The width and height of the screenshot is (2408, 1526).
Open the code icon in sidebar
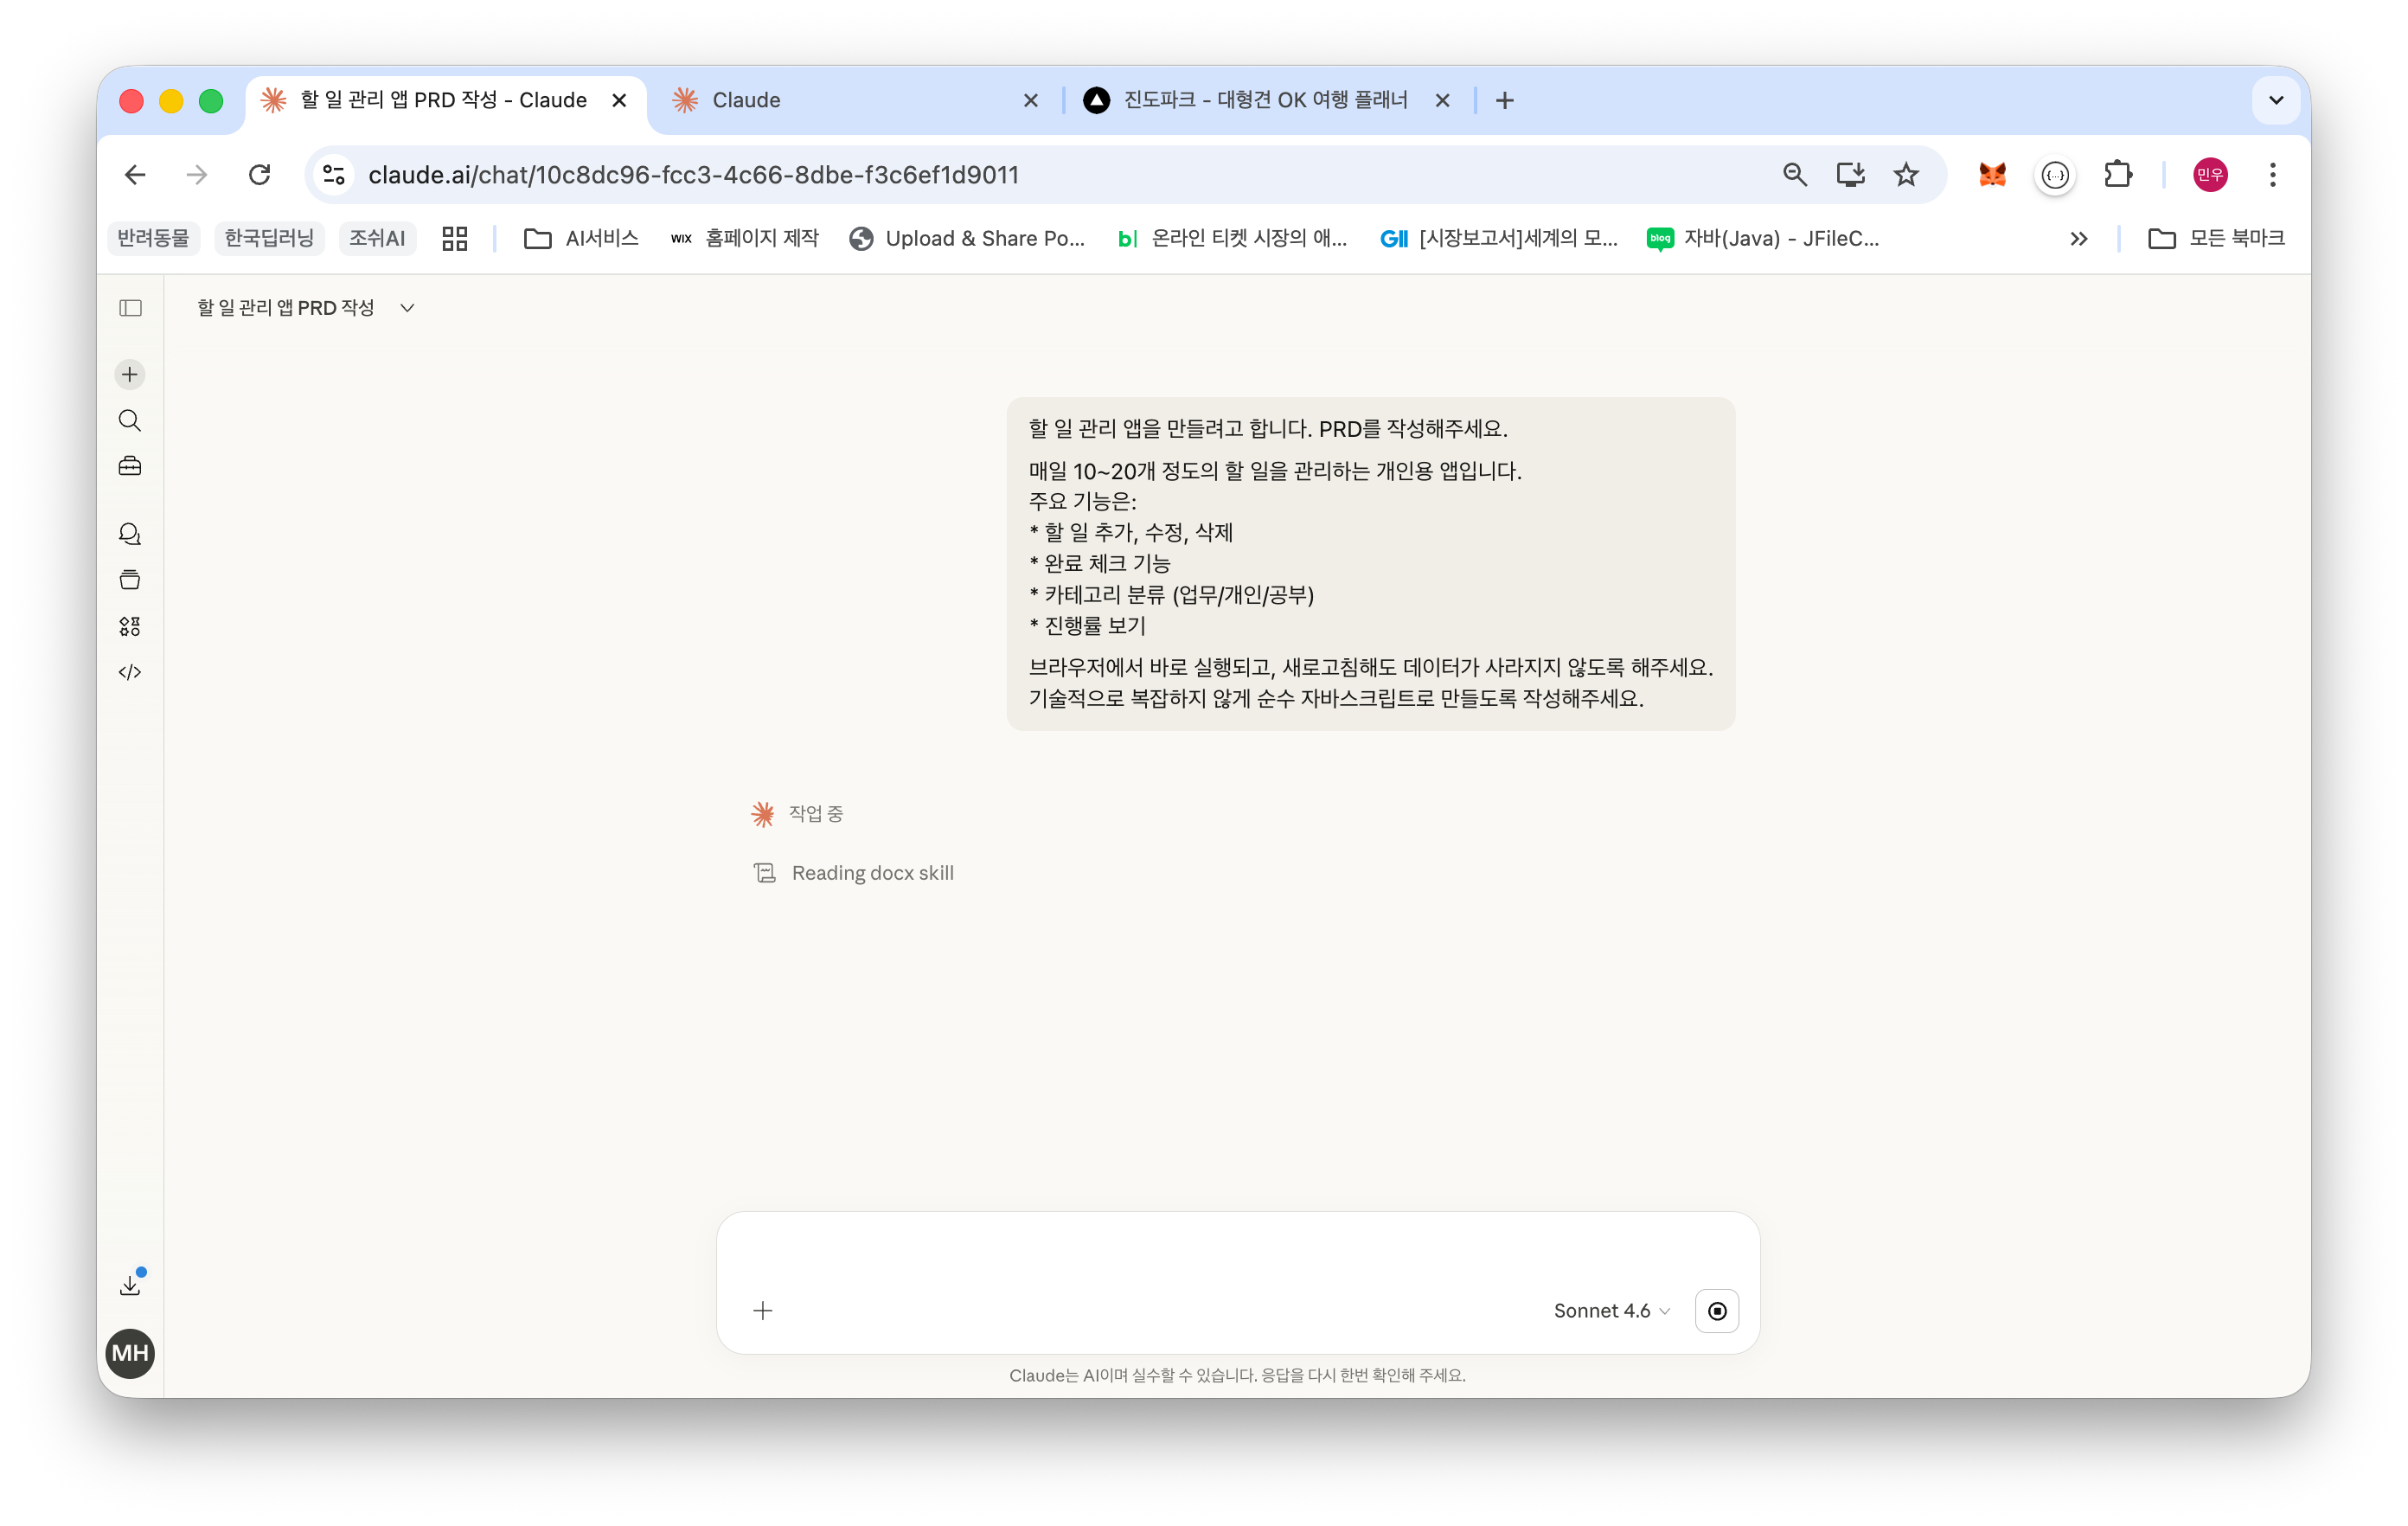[130, 672]
